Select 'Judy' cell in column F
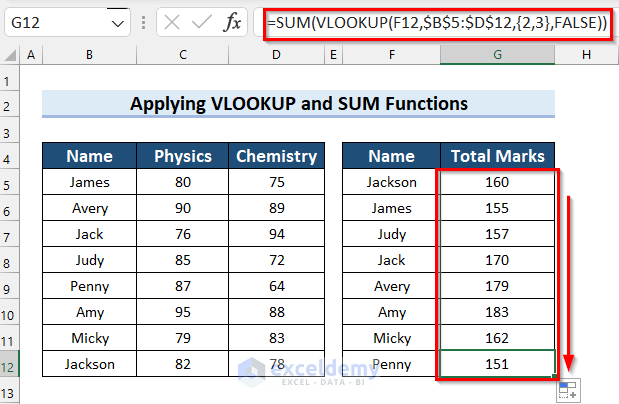Screen dimensions: 619x404 [x=392, y=234]
